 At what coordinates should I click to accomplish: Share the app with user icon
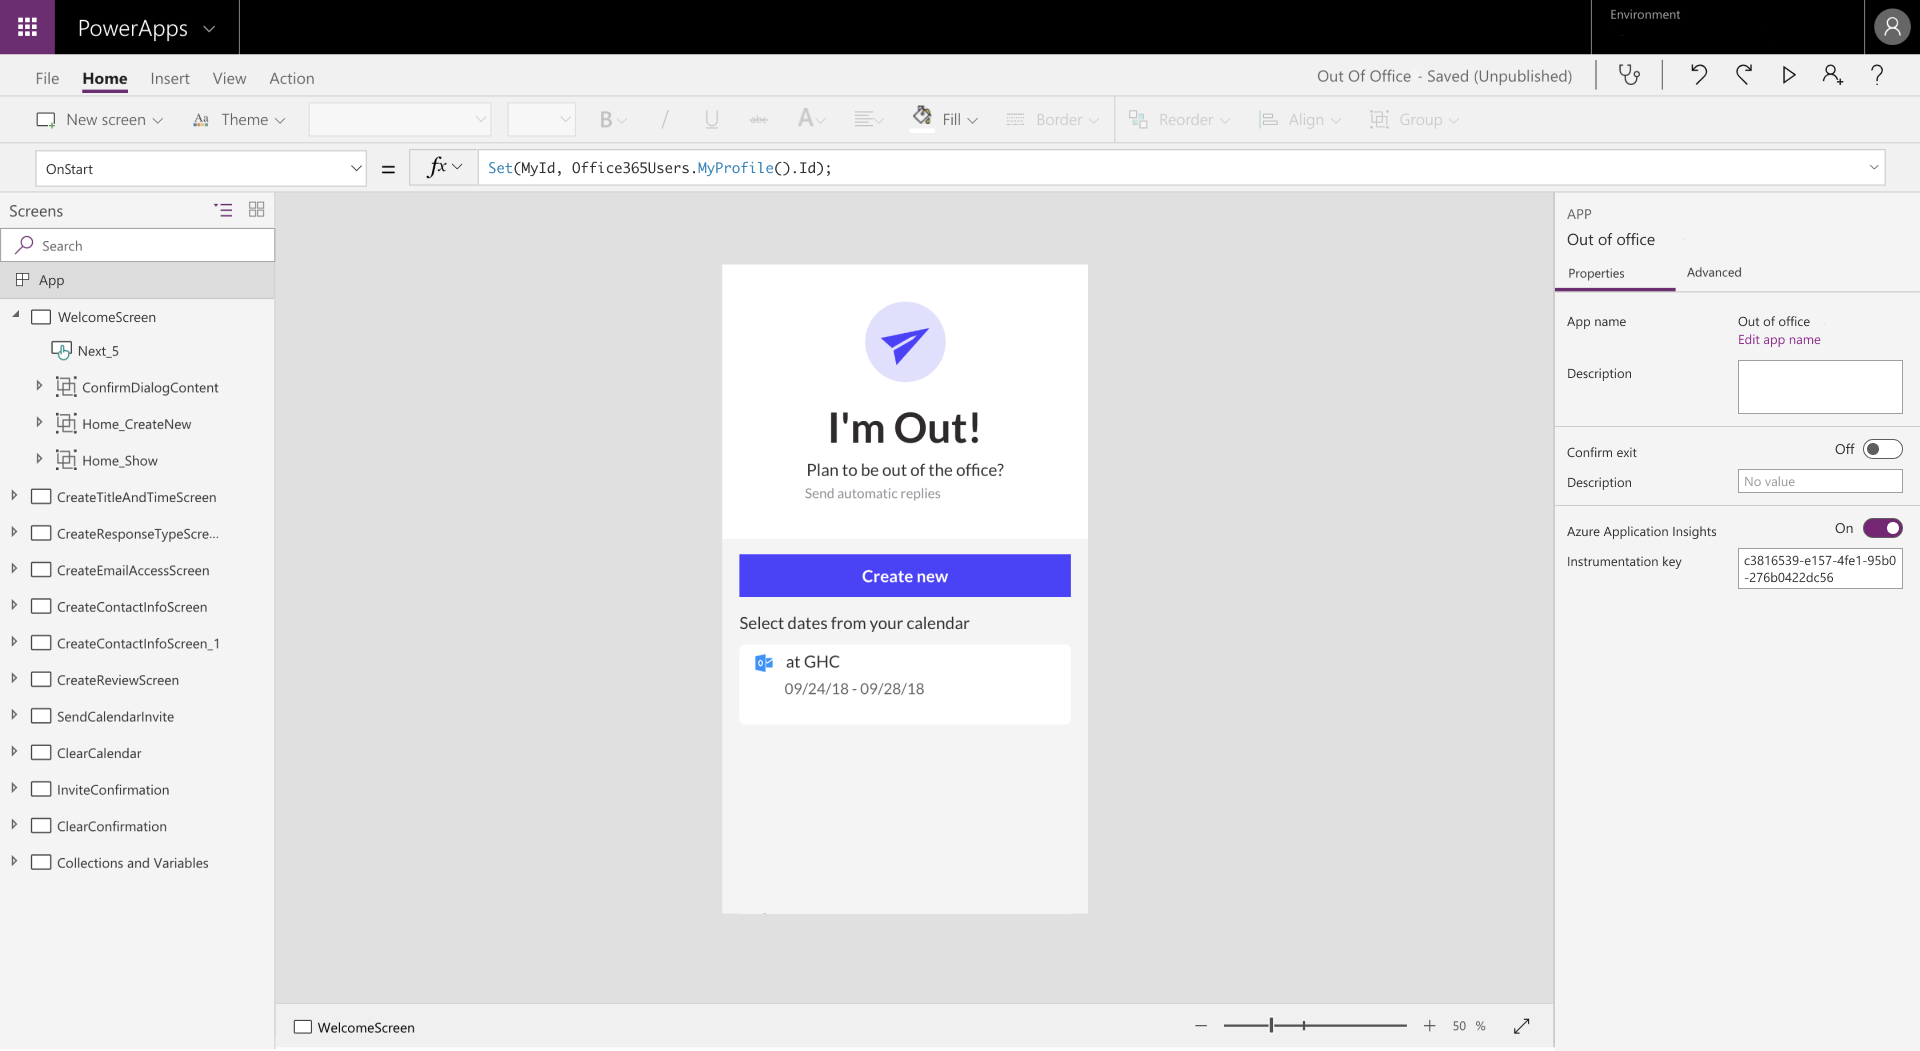point(1832,75)
